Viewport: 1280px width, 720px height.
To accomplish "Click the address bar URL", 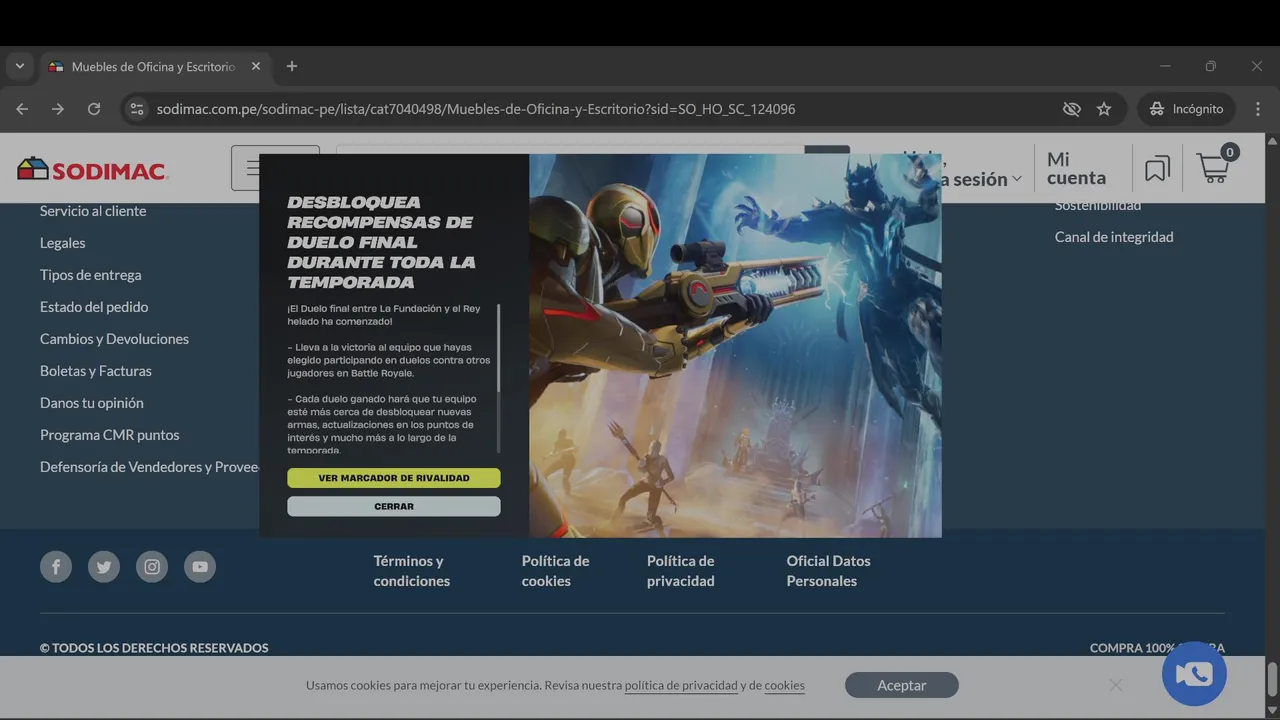I will point(476,109).
